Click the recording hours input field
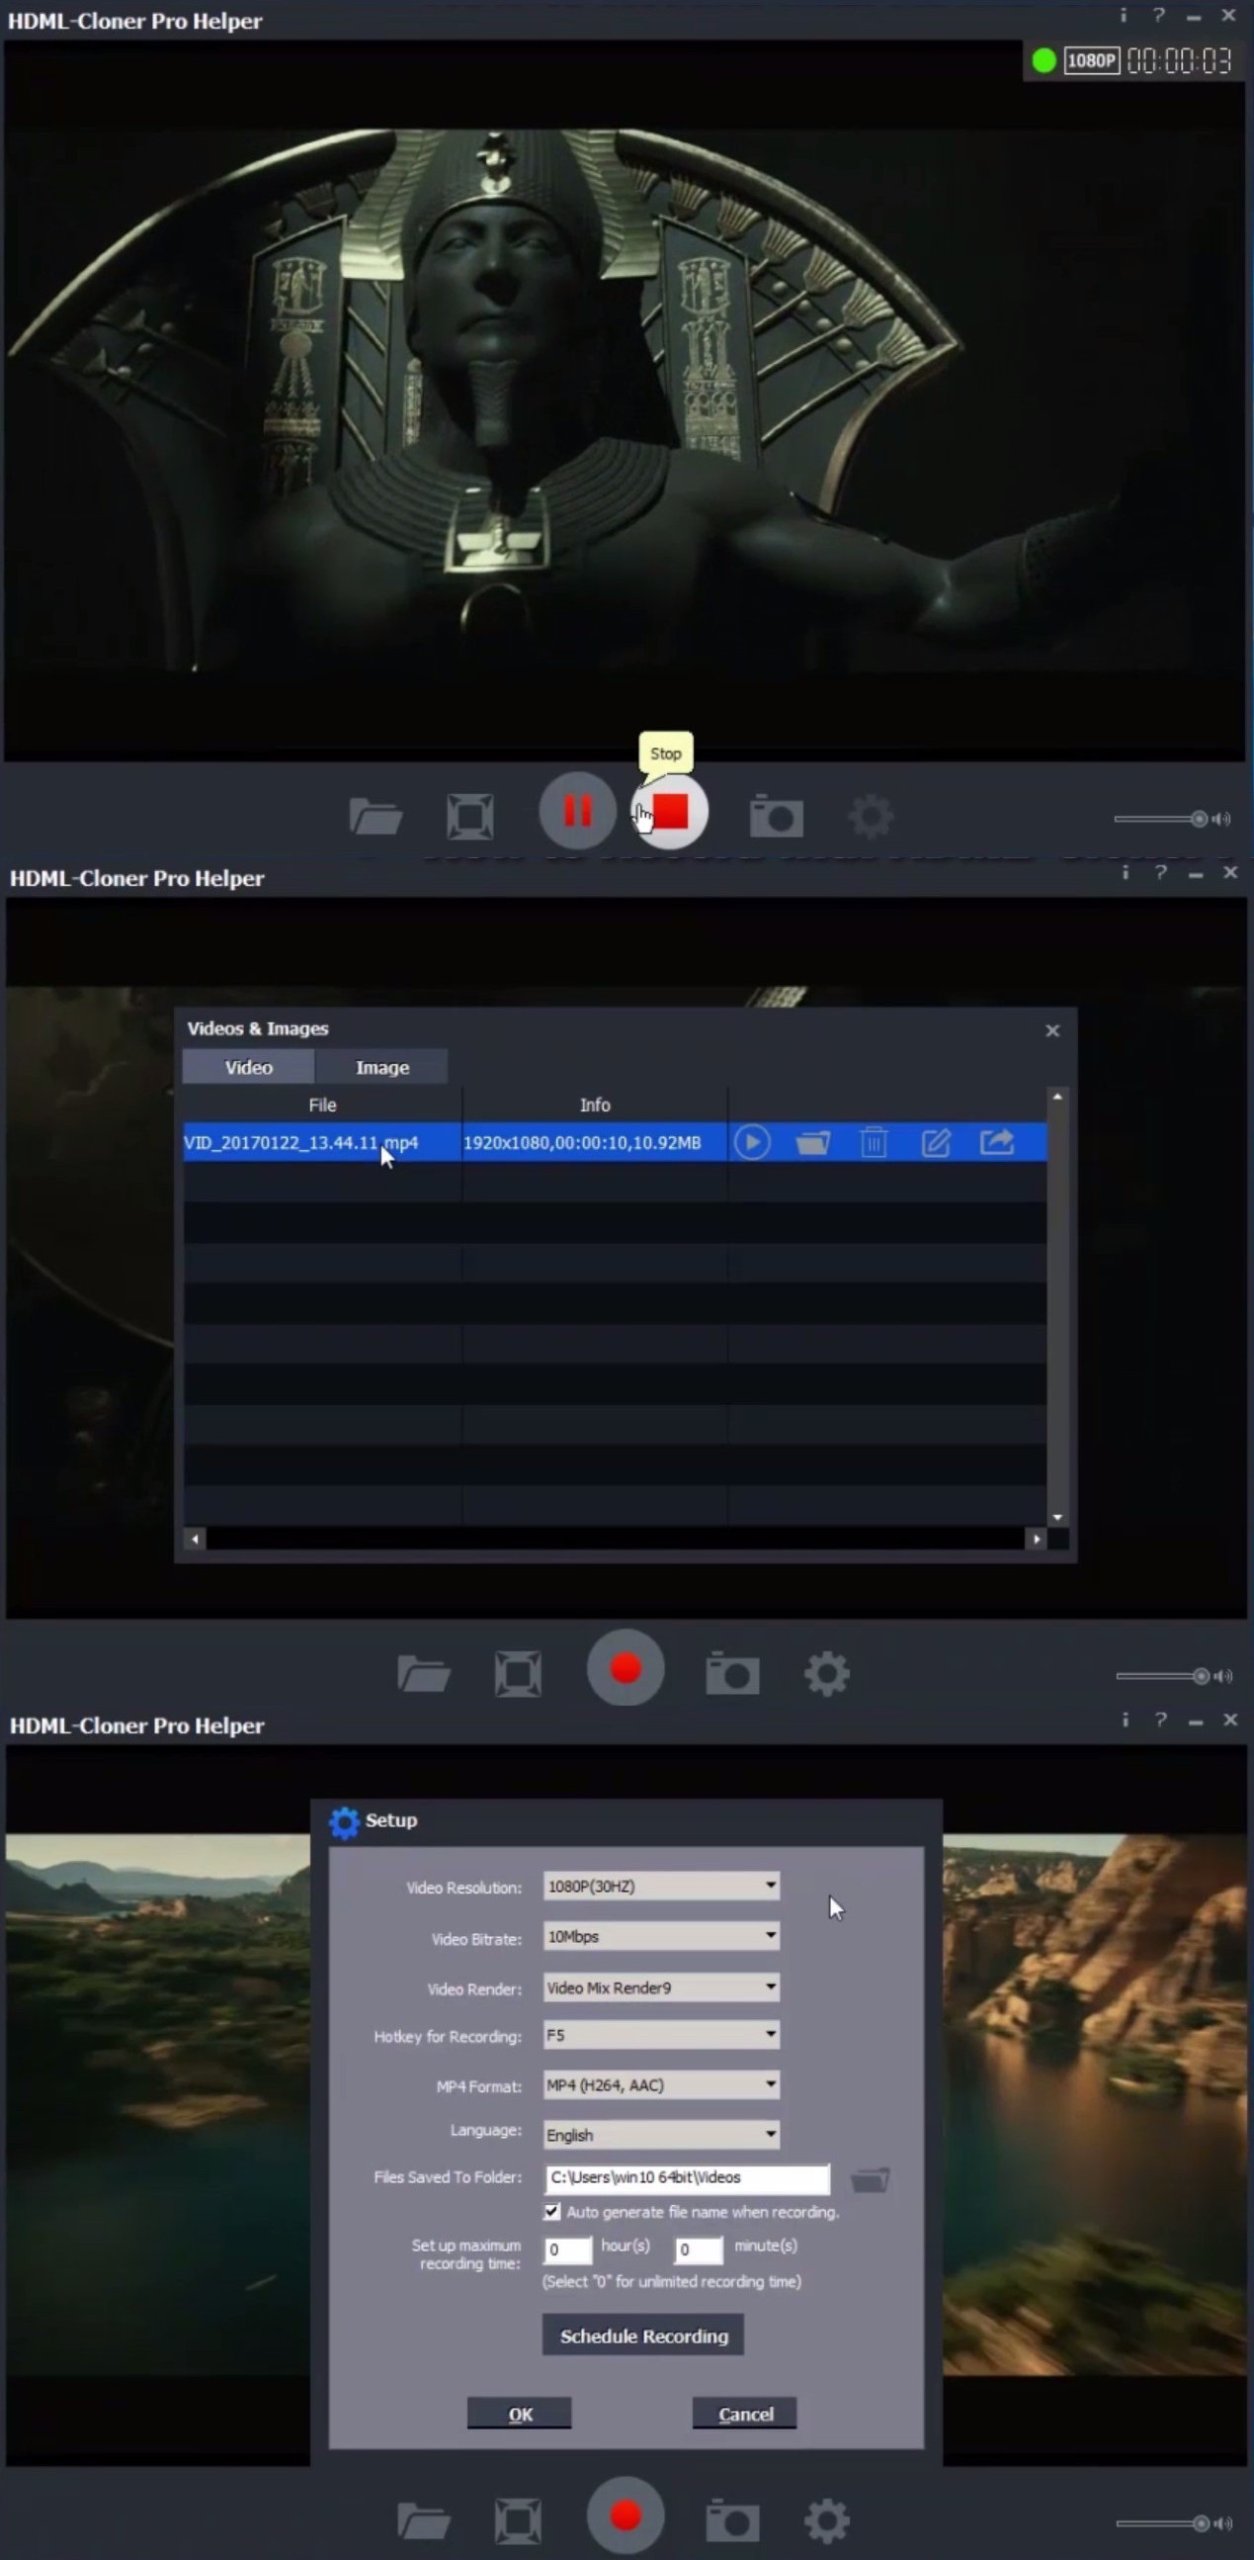The height and width of the screenshot is (2560, 1254). click(567, 2249)
